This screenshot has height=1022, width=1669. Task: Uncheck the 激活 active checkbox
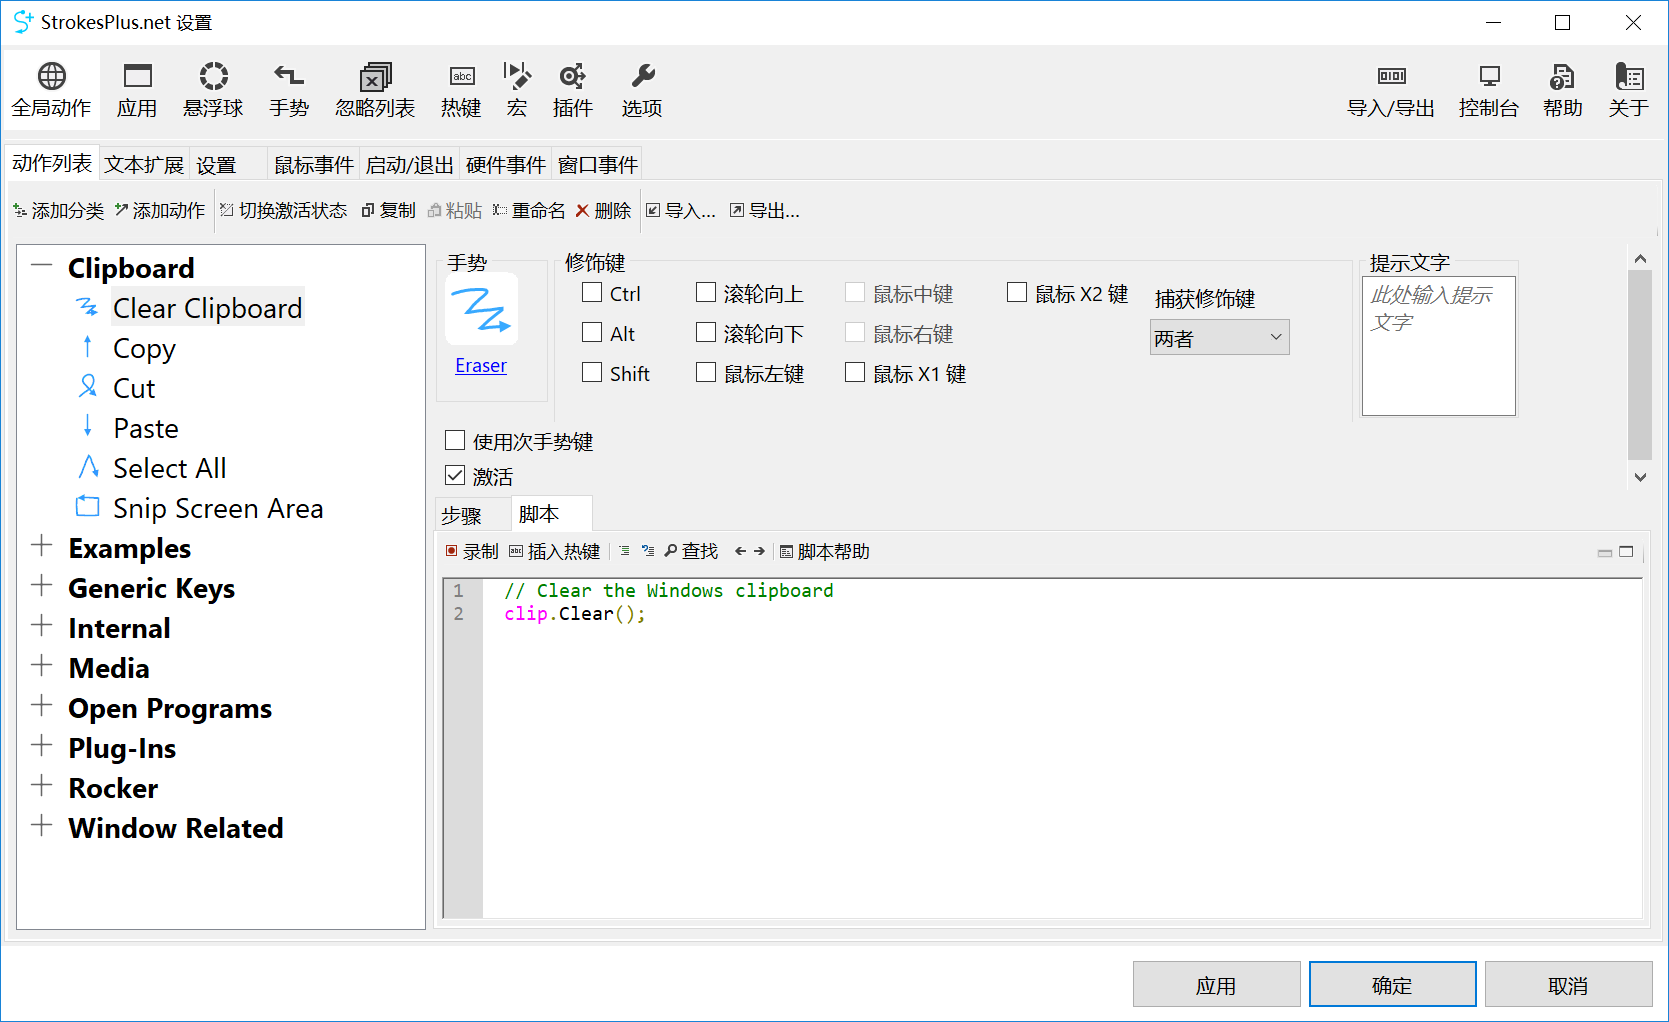(x=455, y=476)
